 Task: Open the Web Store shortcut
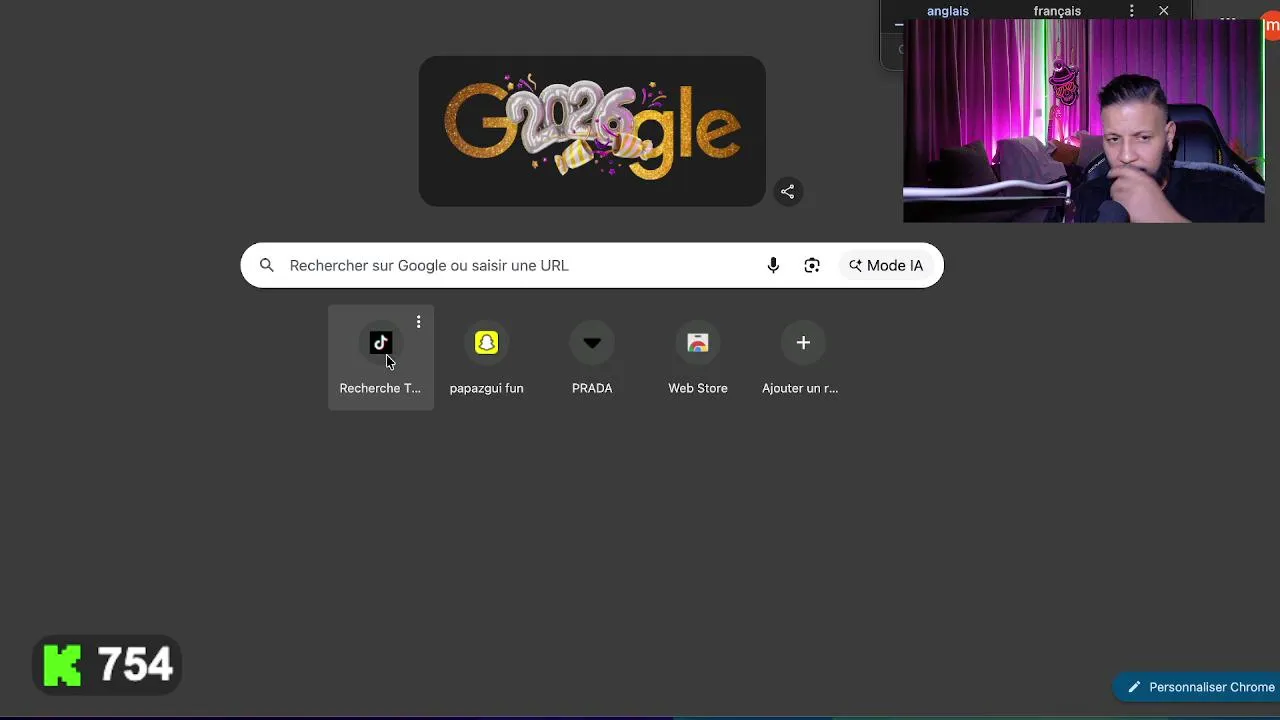(698, 358)
